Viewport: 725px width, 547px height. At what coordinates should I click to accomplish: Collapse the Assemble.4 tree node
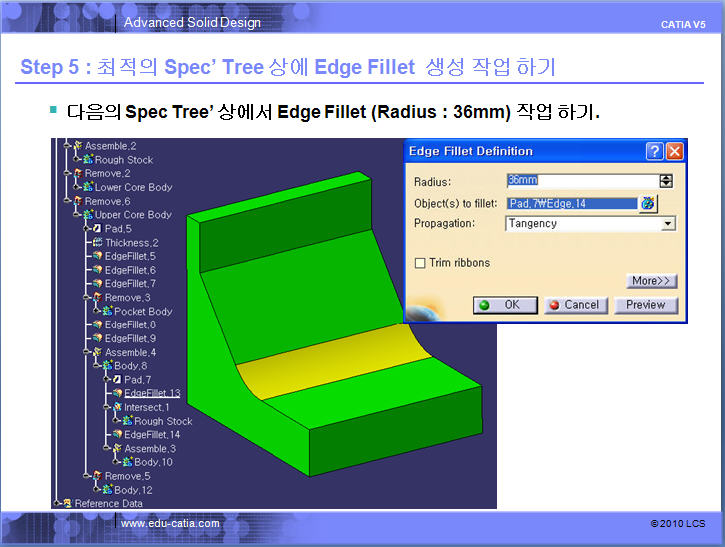pyautogui.click(x=86, y=352)
